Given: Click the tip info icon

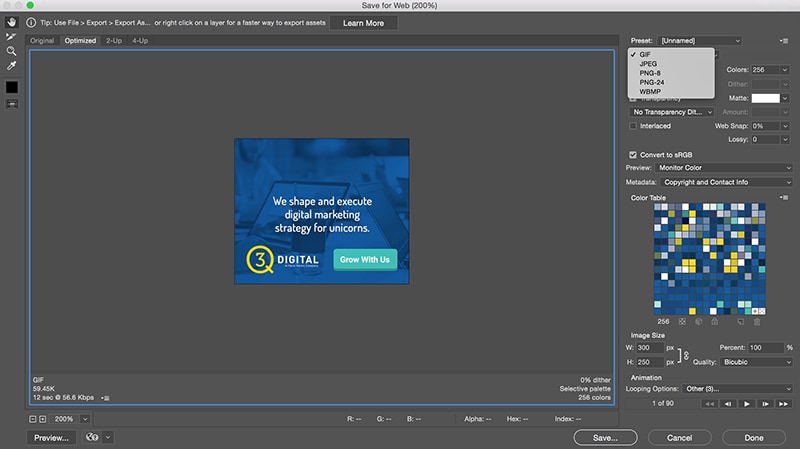Looking at the screenshot, I should 31,22.
